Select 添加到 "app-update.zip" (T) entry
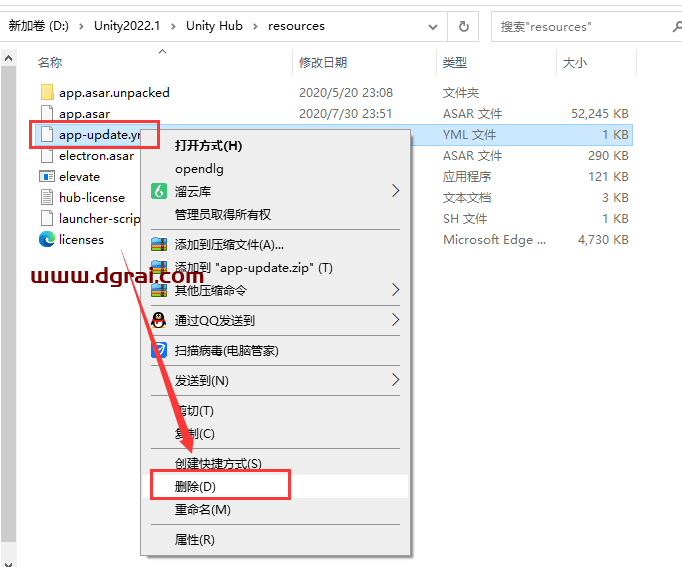682x567 pixels. pyautogui.click(x=254, y=267)
